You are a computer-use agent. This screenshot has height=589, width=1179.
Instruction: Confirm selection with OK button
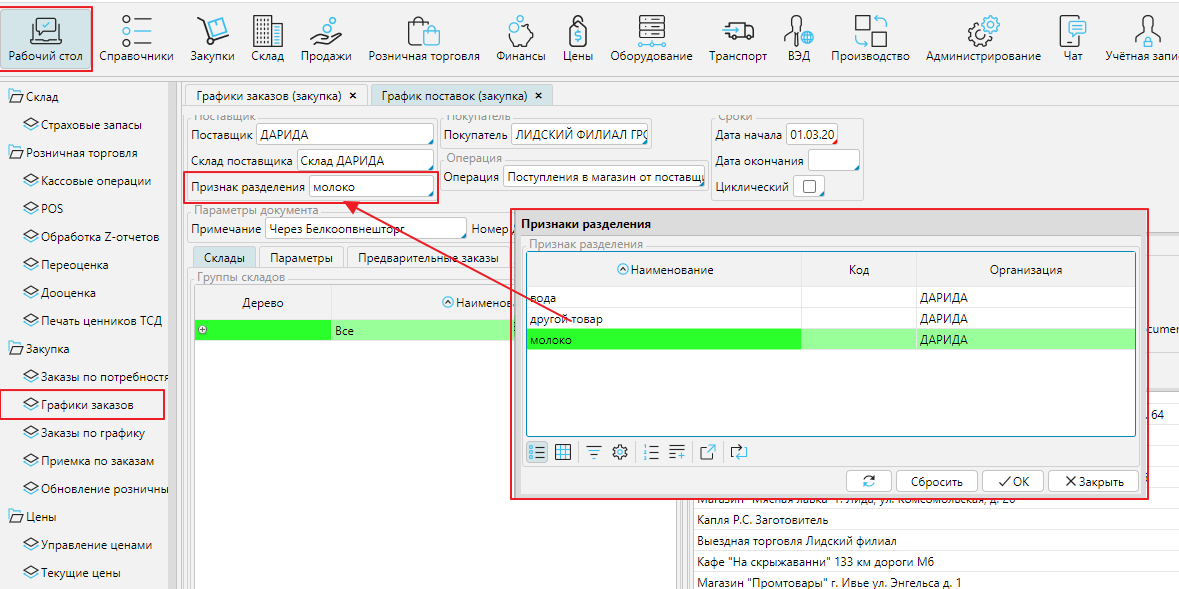(1012, 481)
